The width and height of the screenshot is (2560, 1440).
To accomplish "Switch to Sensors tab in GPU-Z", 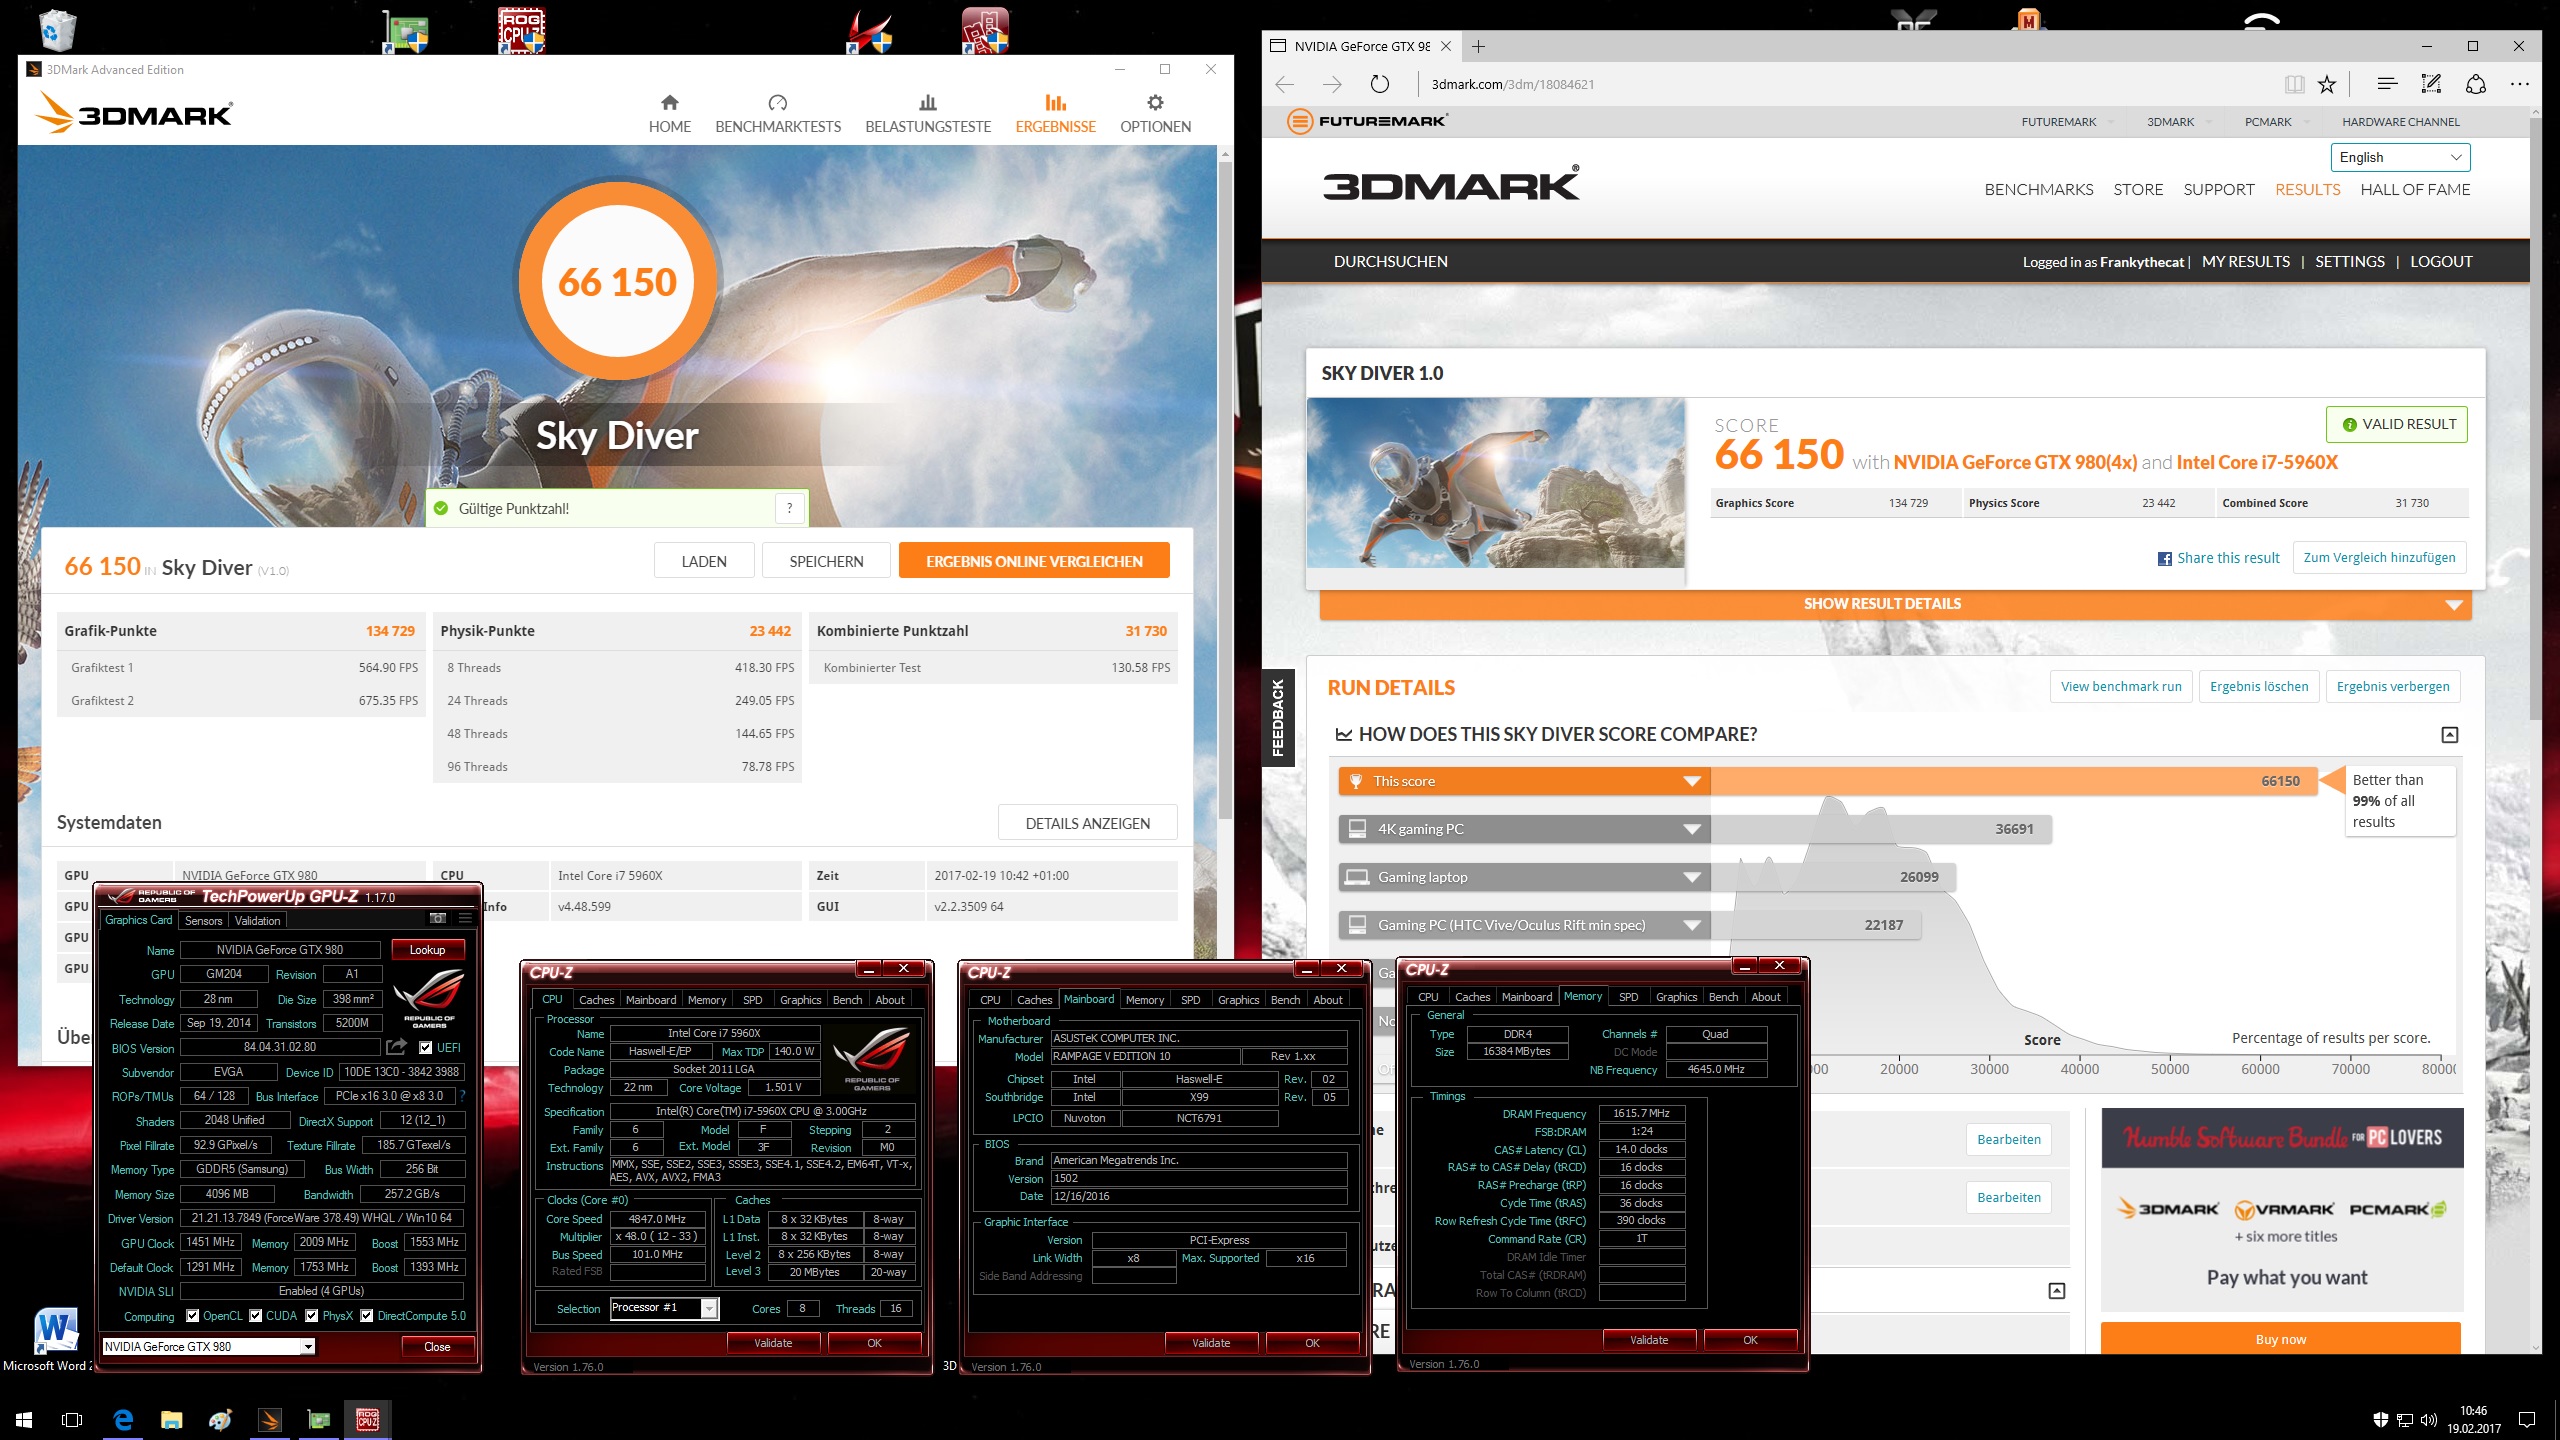I will 204,920.
